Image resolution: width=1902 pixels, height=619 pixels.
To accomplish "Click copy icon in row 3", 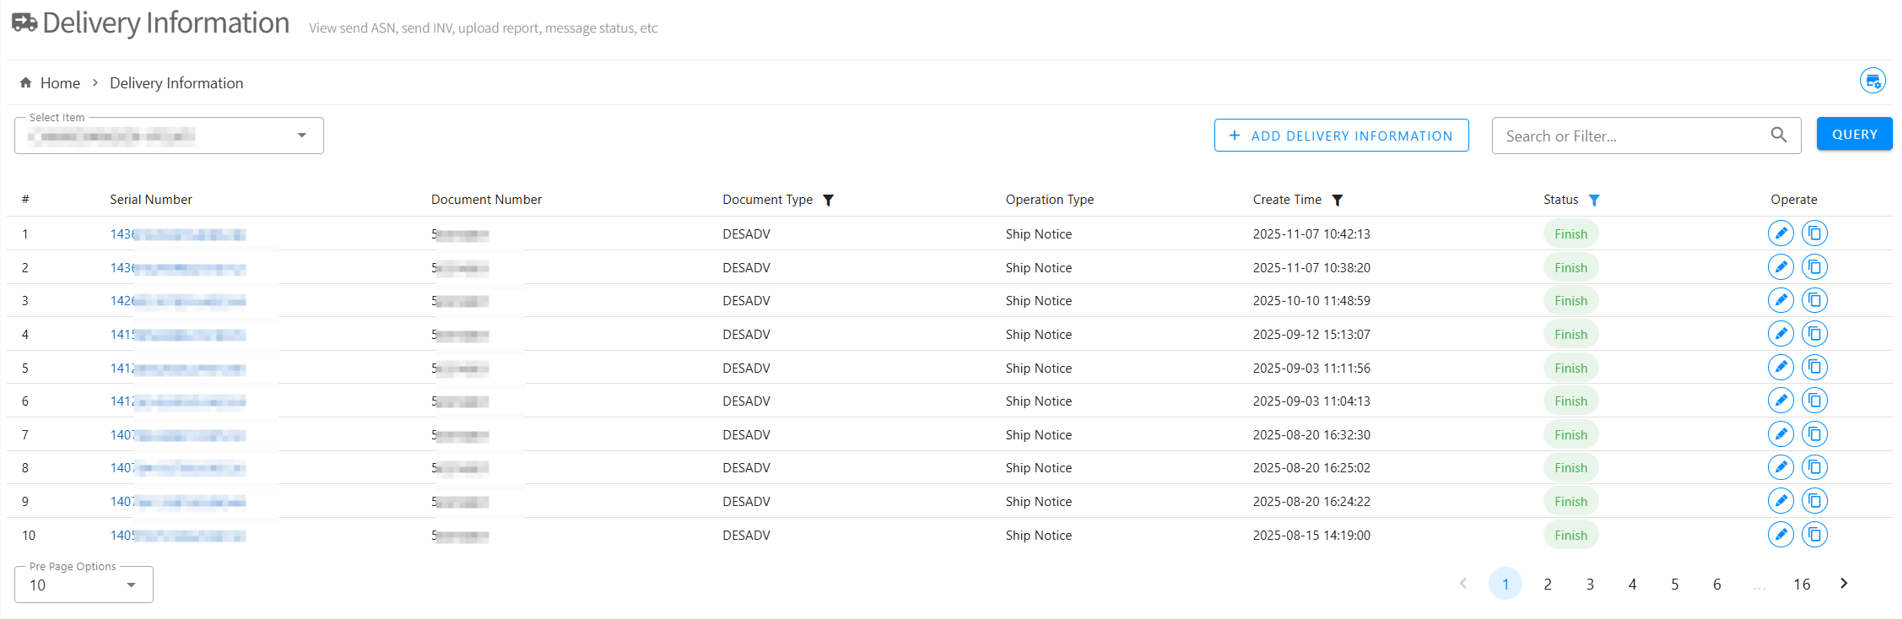I will pyautogui.click(x=1814, y=301).
